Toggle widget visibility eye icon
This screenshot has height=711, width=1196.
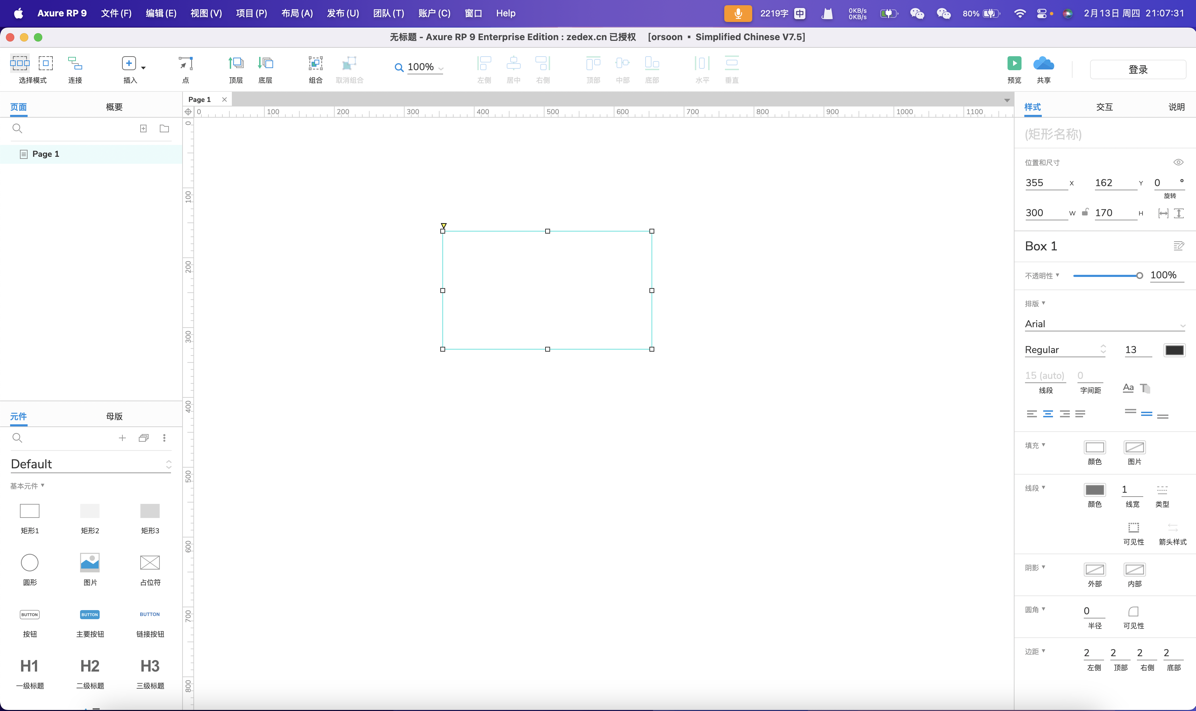[x=1178, y=163]
